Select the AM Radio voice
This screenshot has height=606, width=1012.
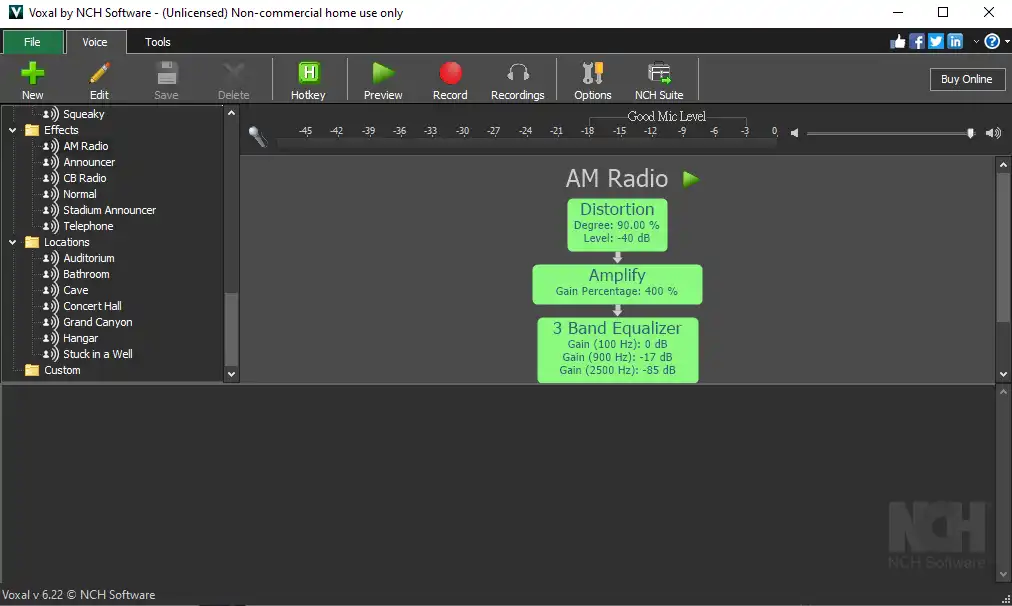pos(85,146)
